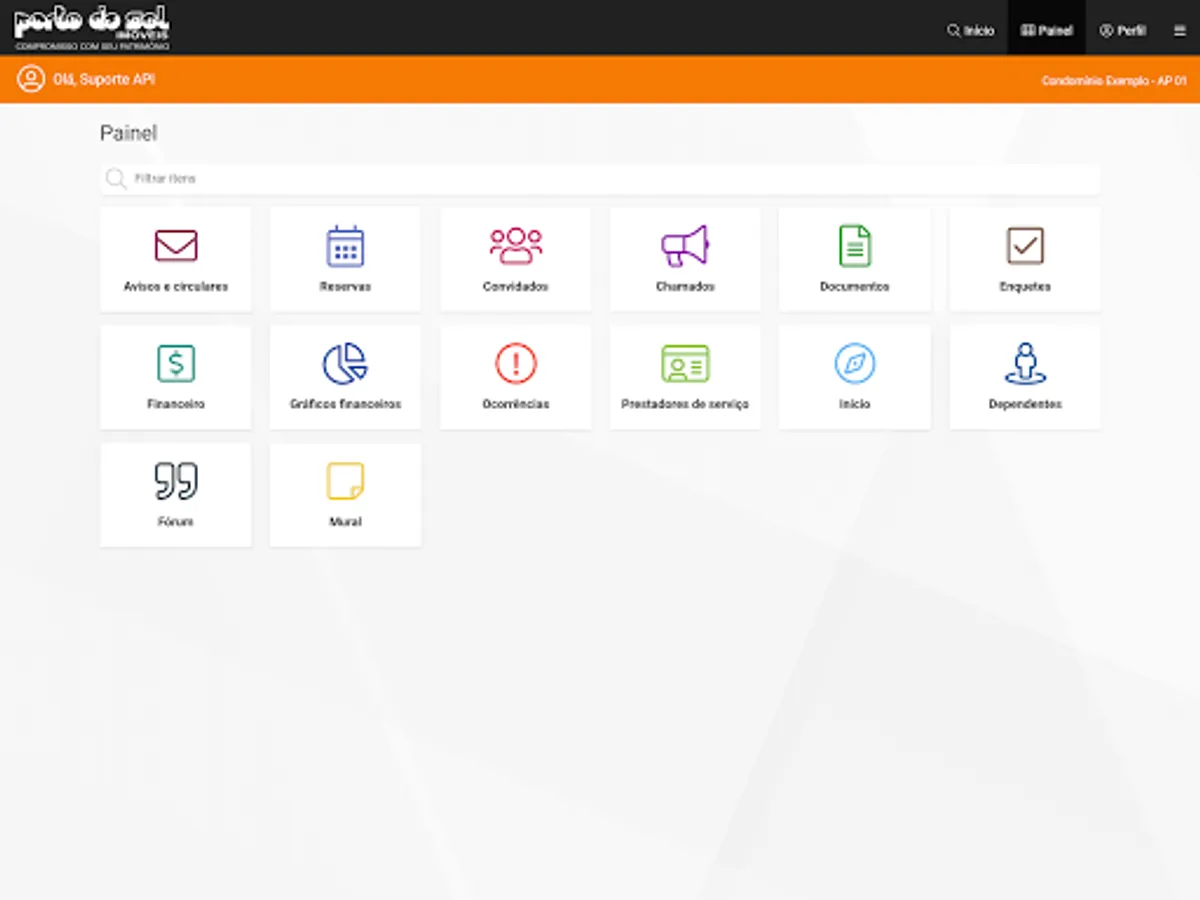The width and height of the screenshot is (1200, 900).
Task: Click the Condomínio Exemplo - AP 01 selector
Action: pos(1114,80)
